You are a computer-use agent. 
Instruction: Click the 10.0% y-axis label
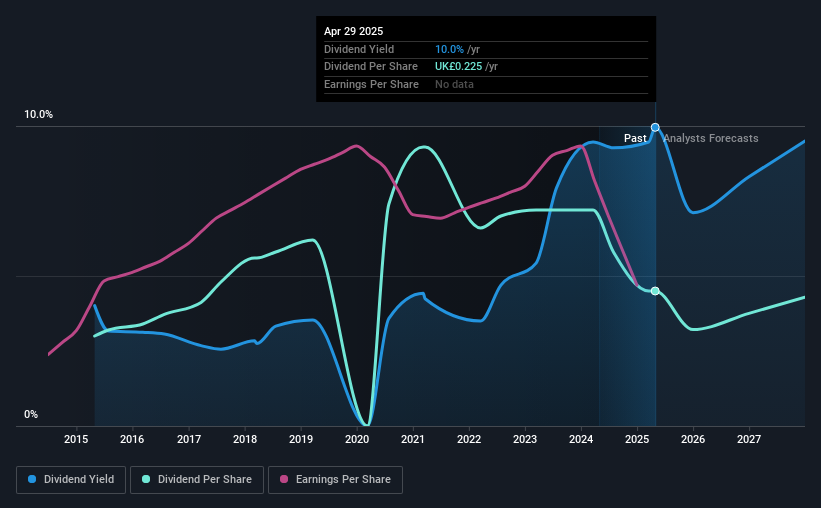point(38,115)
